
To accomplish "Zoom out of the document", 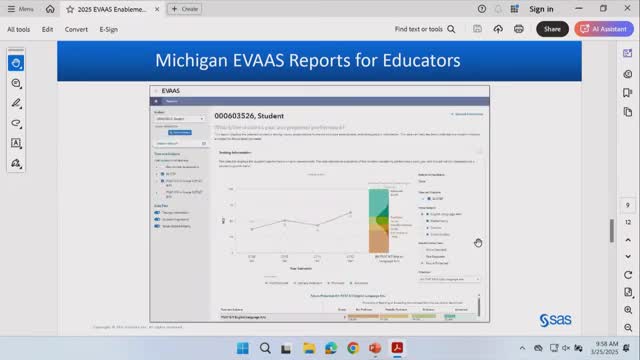I will pyautogui.click(x=628, y=327).
